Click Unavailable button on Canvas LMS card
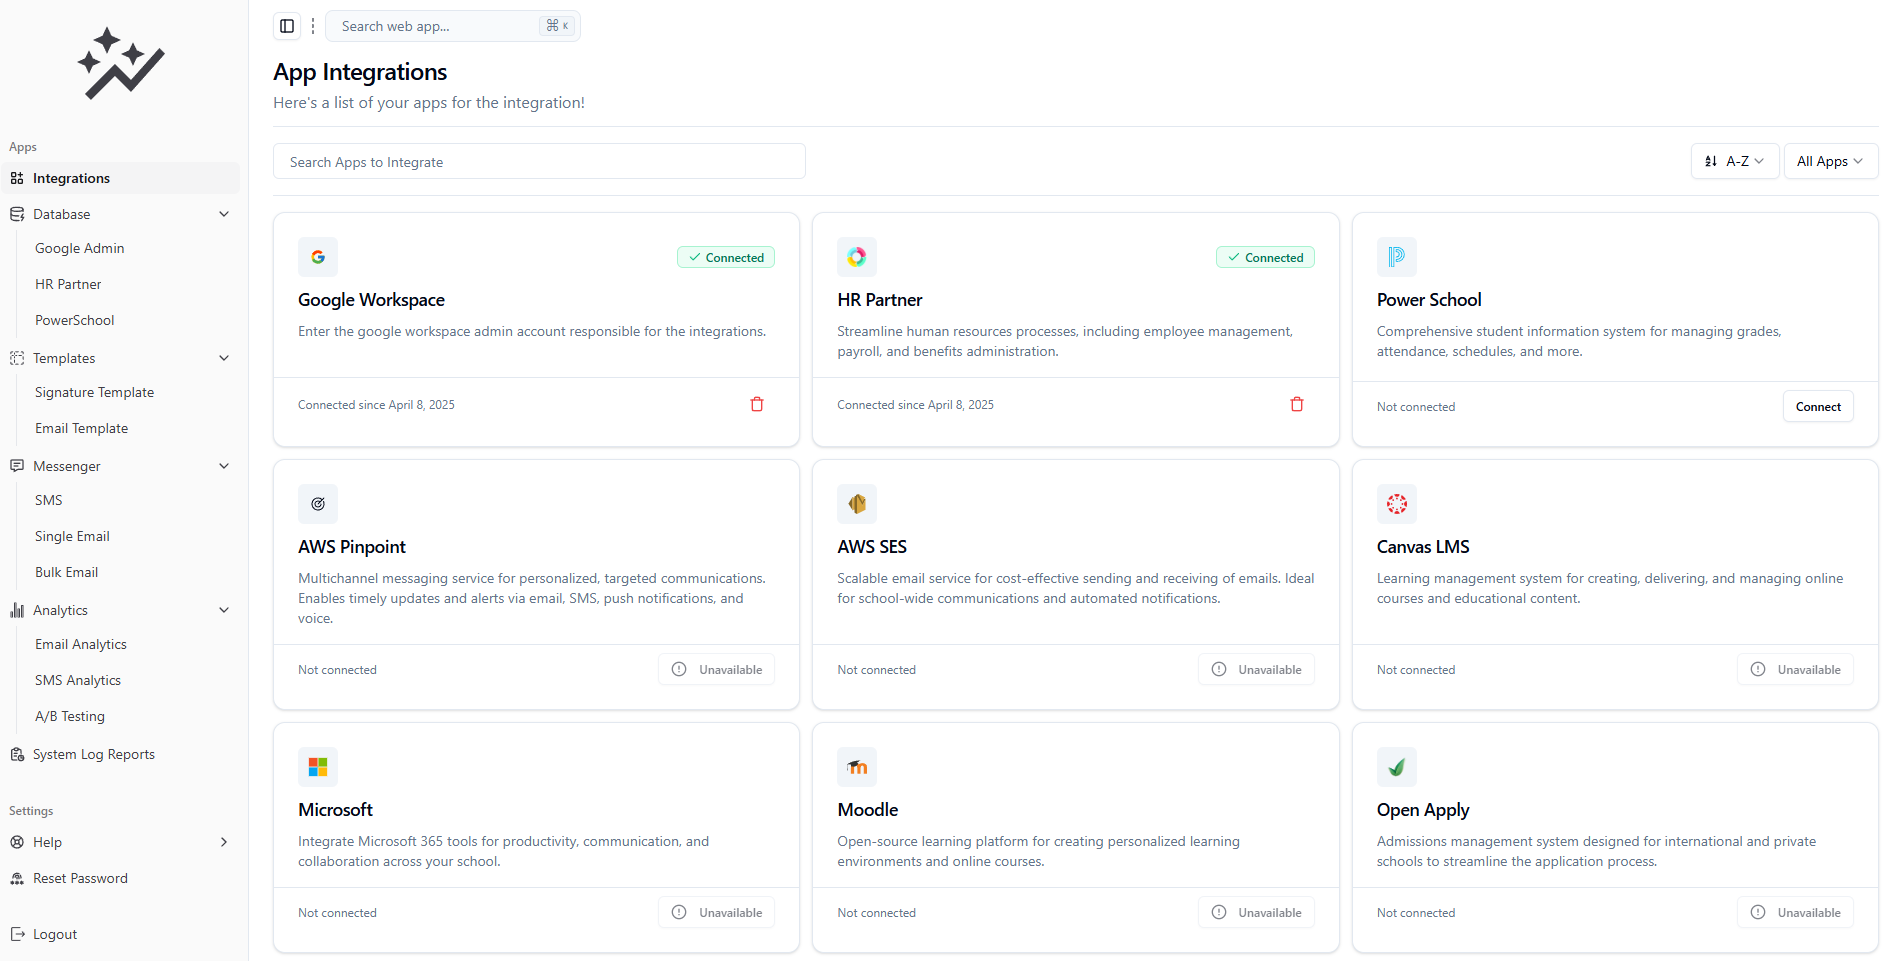Viewport: 1889px width, 961px height. 1795,669
